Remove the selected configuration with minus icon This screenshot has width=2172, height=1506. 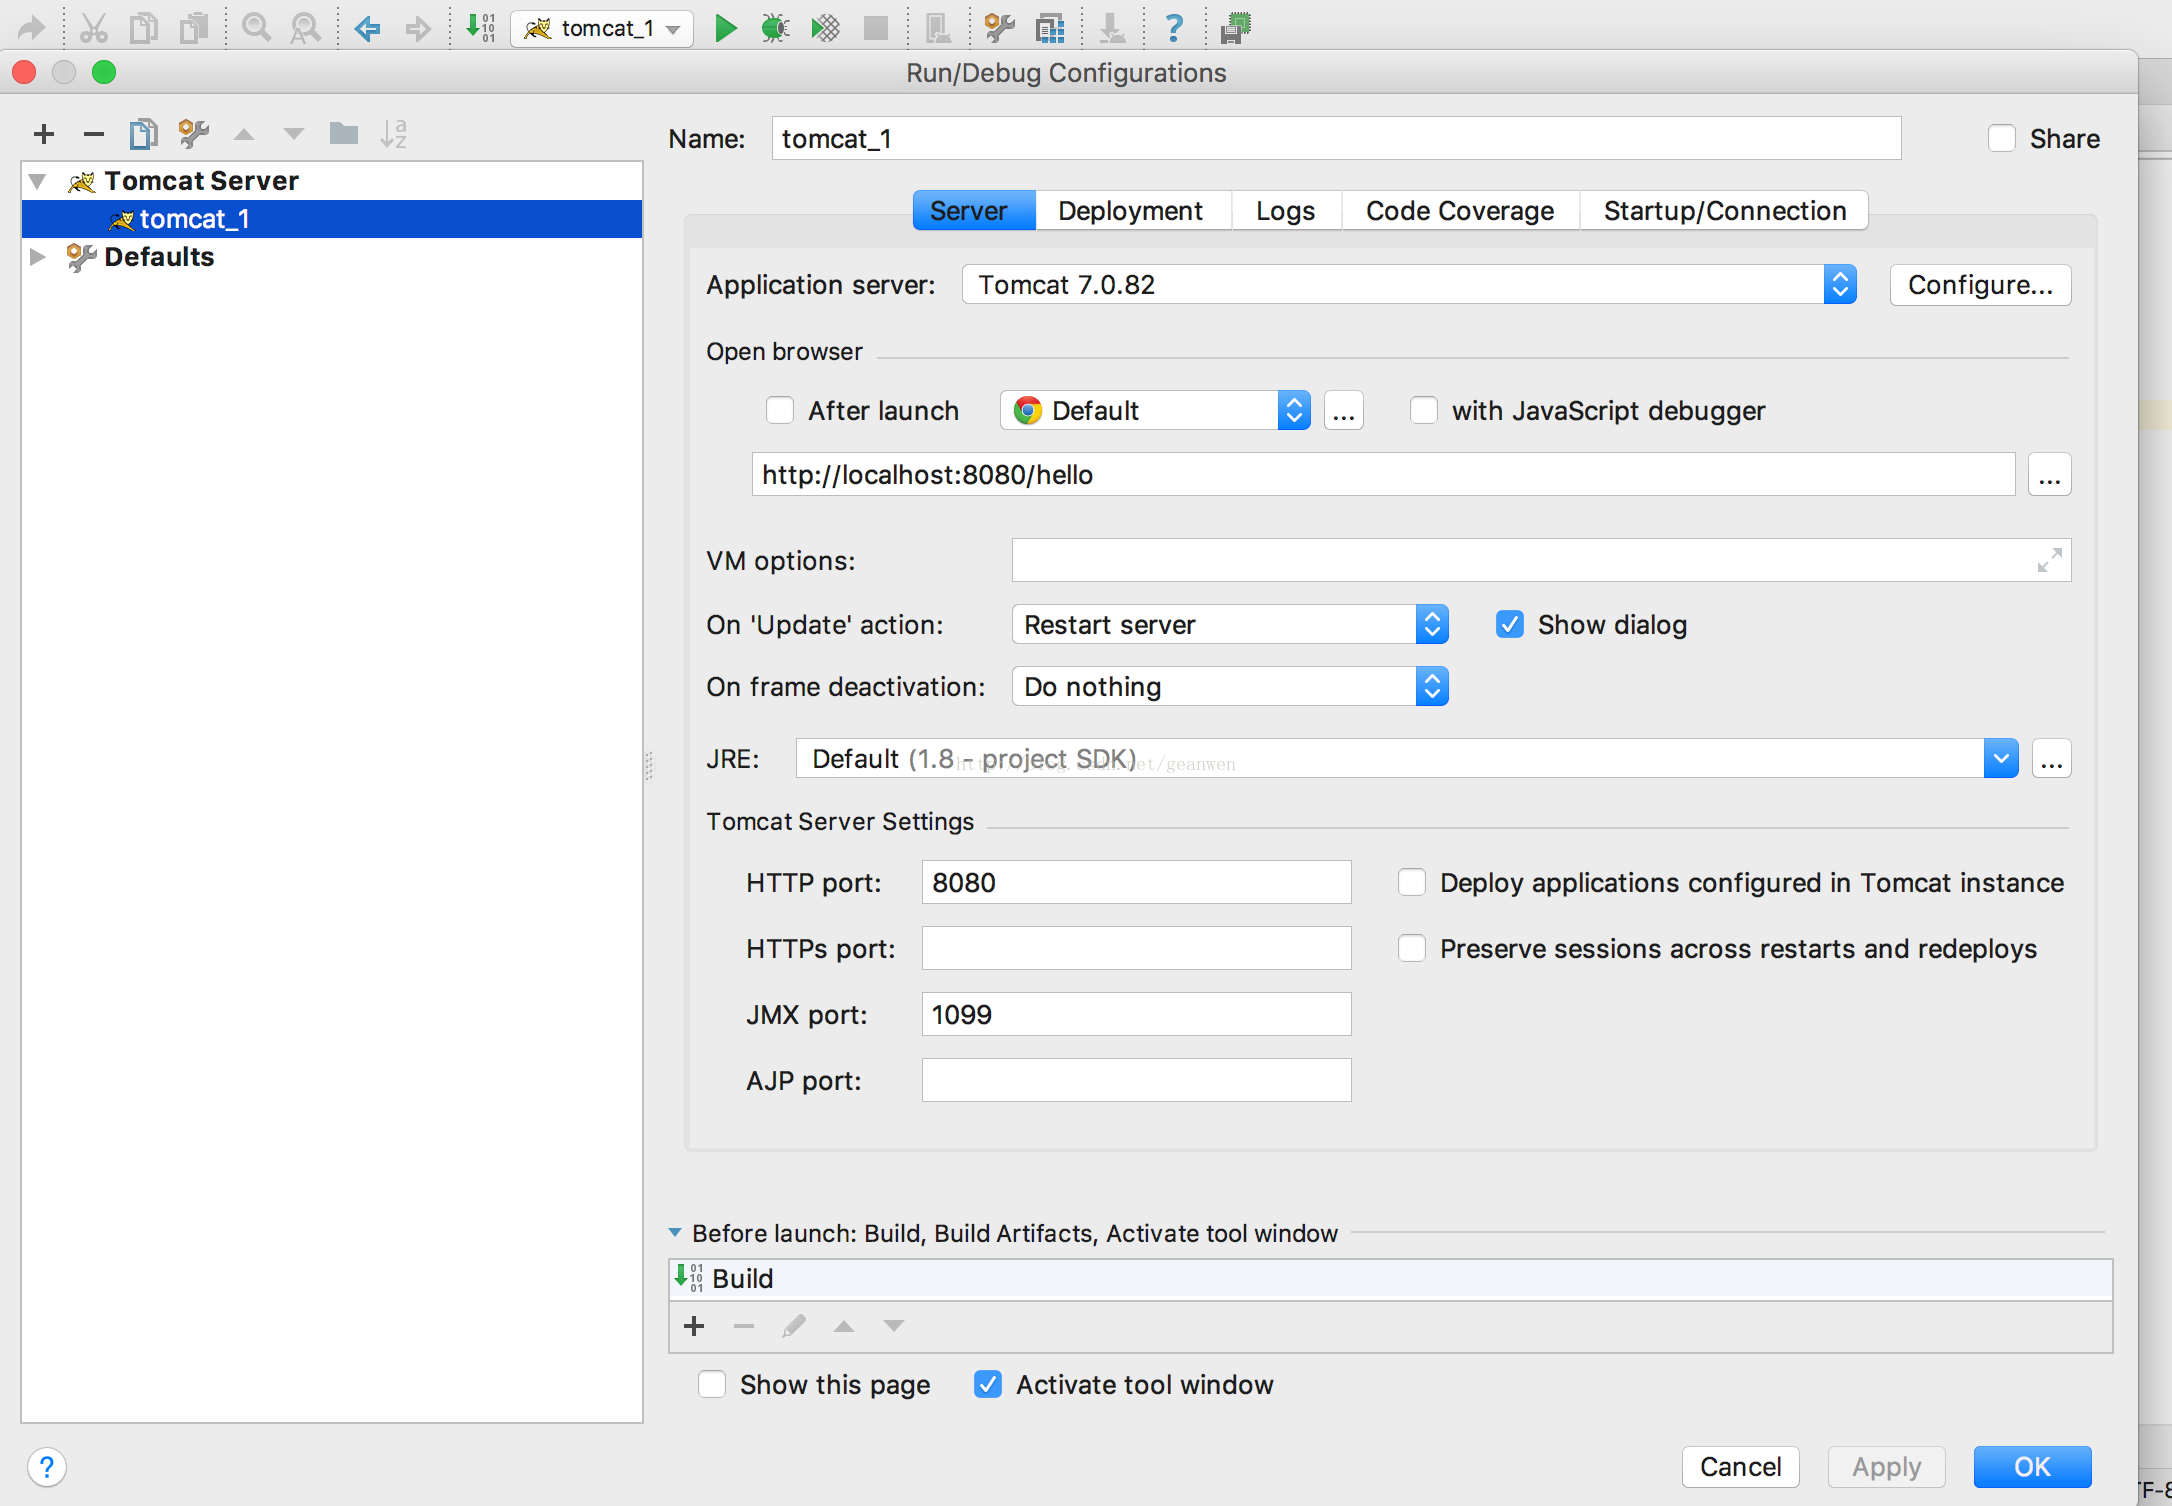94,134
